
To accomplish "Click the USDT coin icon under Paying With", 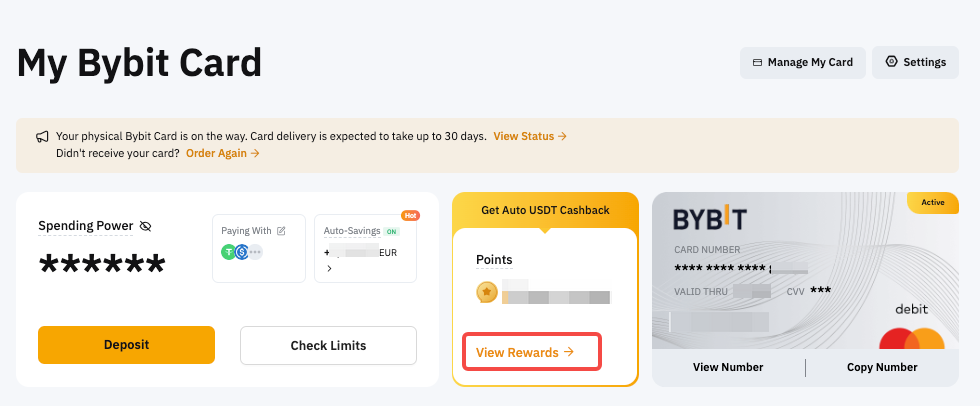I will click(229, 252).
